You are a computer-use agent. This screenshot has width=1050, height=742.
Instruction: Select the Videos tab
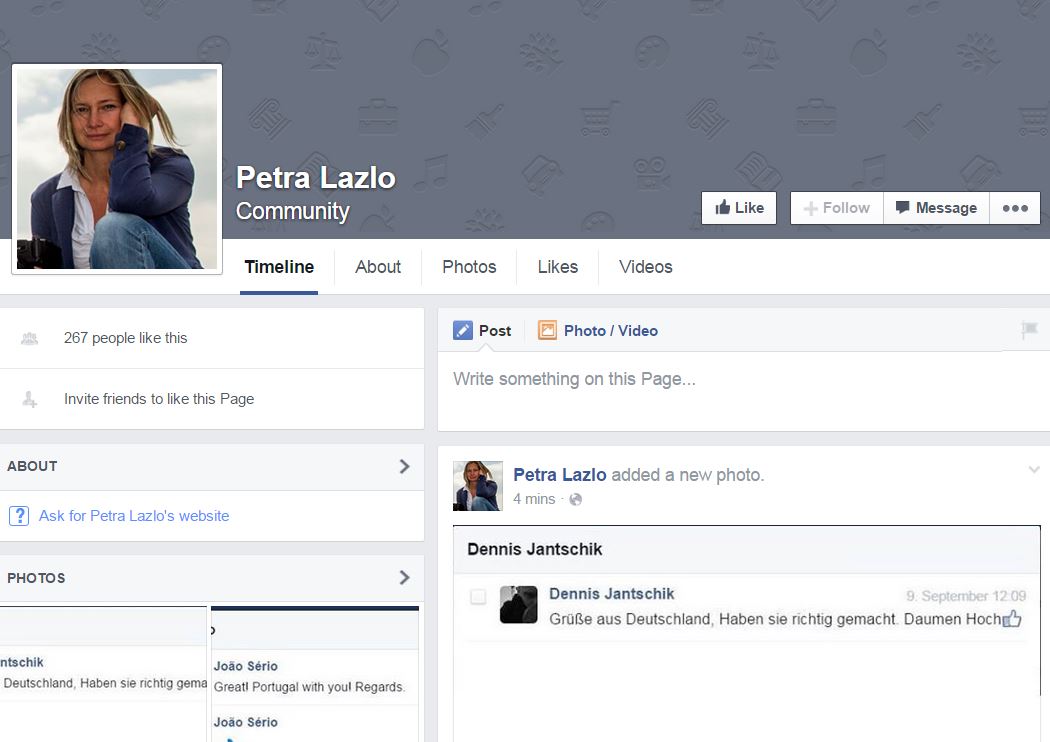(645, 267)
